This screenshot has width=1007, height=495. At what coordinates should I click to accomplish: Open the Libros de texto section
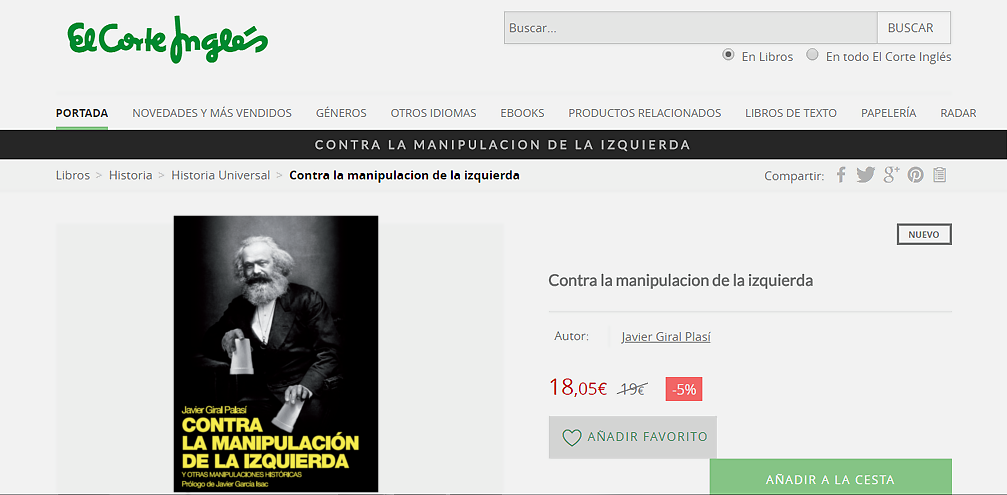[791, 113]
